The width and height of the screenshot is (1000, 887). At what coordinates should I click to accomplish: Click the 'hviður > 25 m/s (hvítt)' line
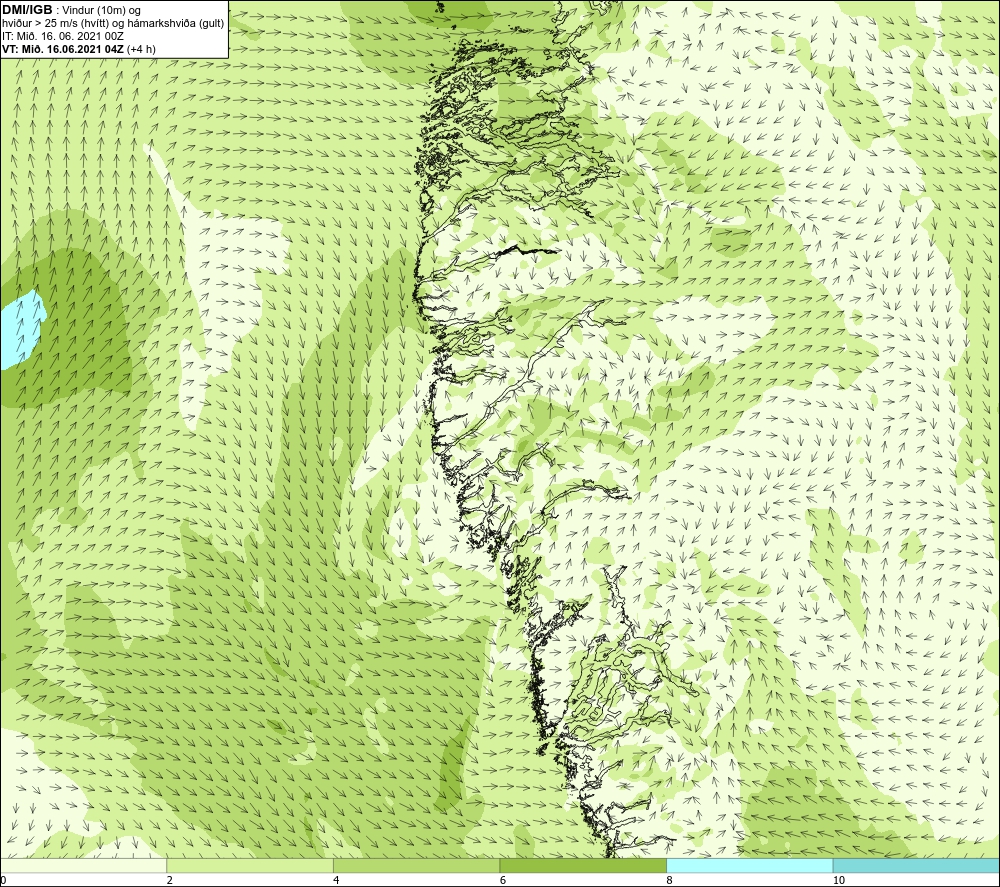point(113,23)
